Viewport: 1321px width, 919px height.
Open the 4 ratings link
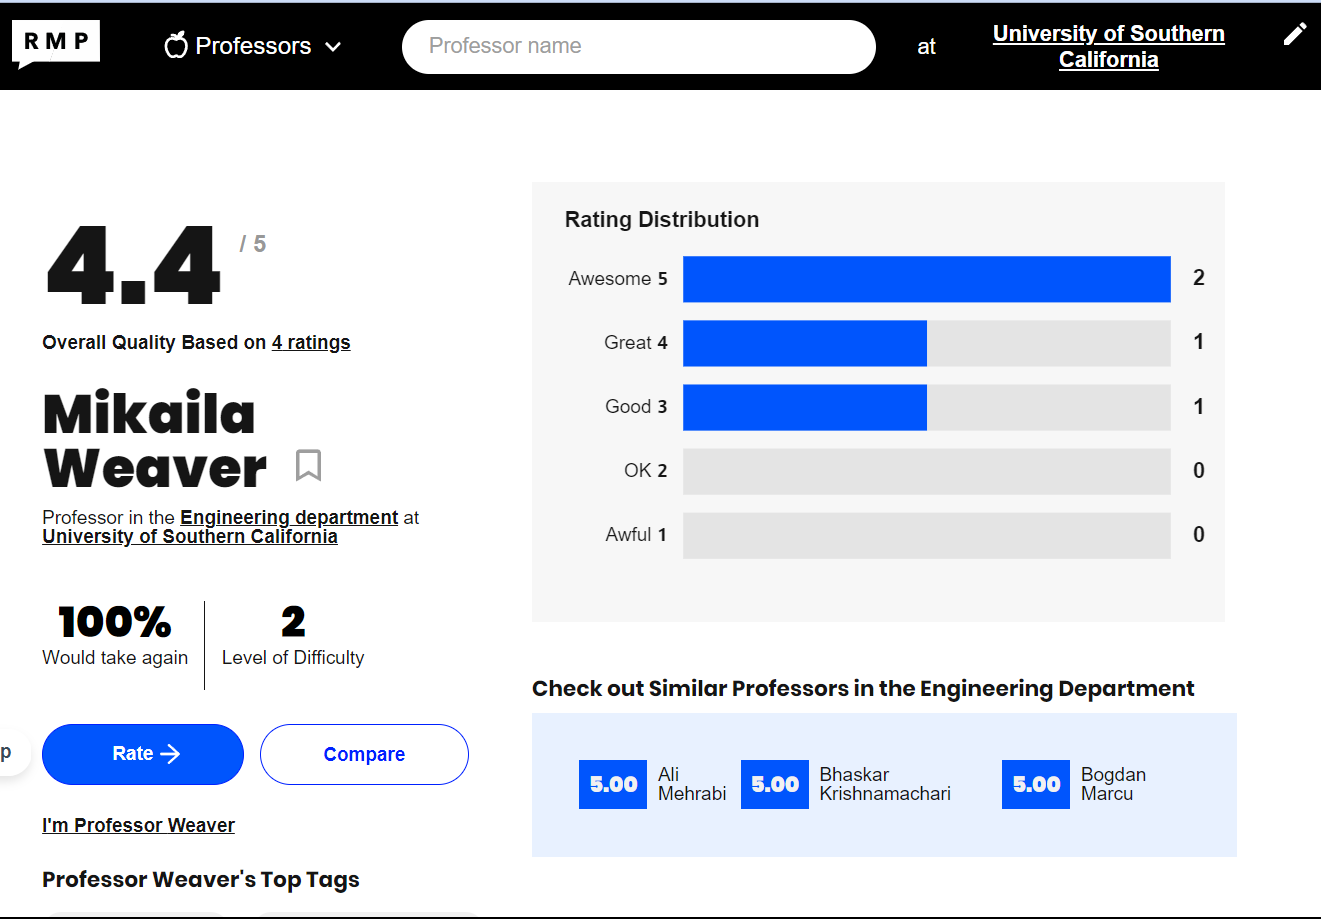pos(311,342)
